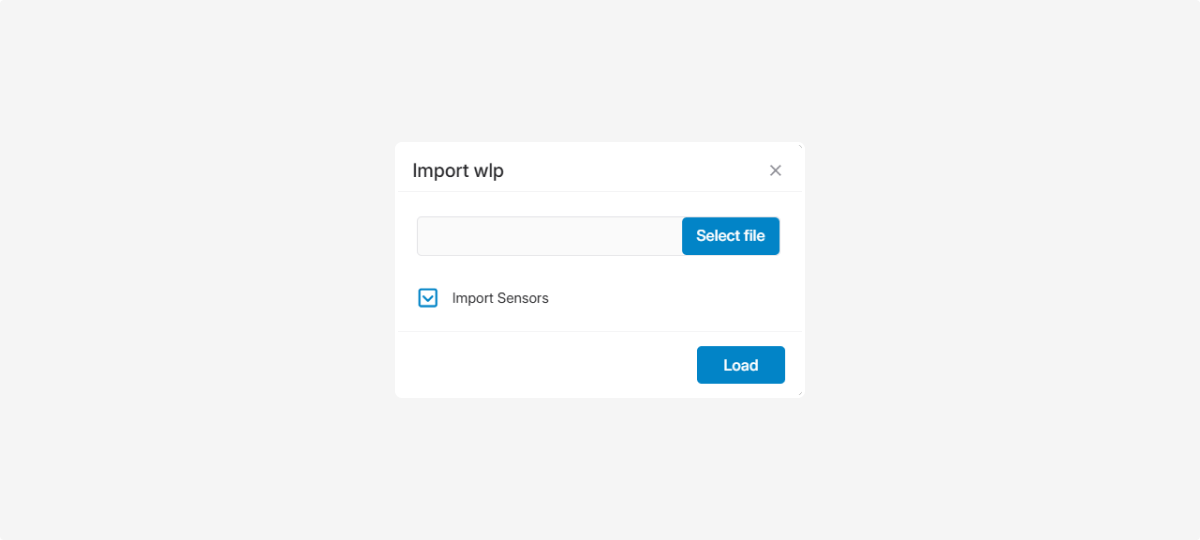Click the X icon in dialog header

click(x=775, y=171)
